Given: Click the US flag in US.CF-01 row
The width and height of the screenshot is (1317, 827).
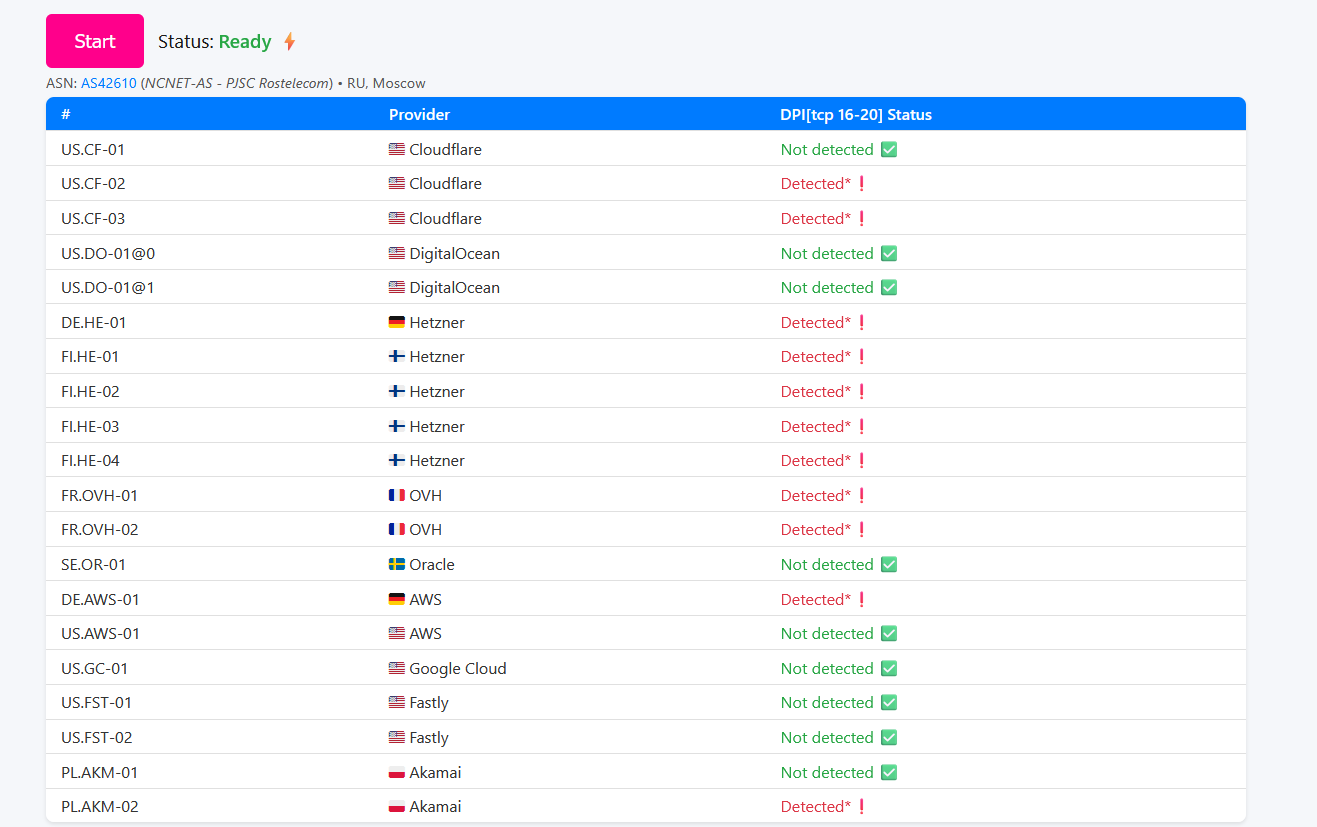Looking at the screenshot, I should tap(397, 149).
